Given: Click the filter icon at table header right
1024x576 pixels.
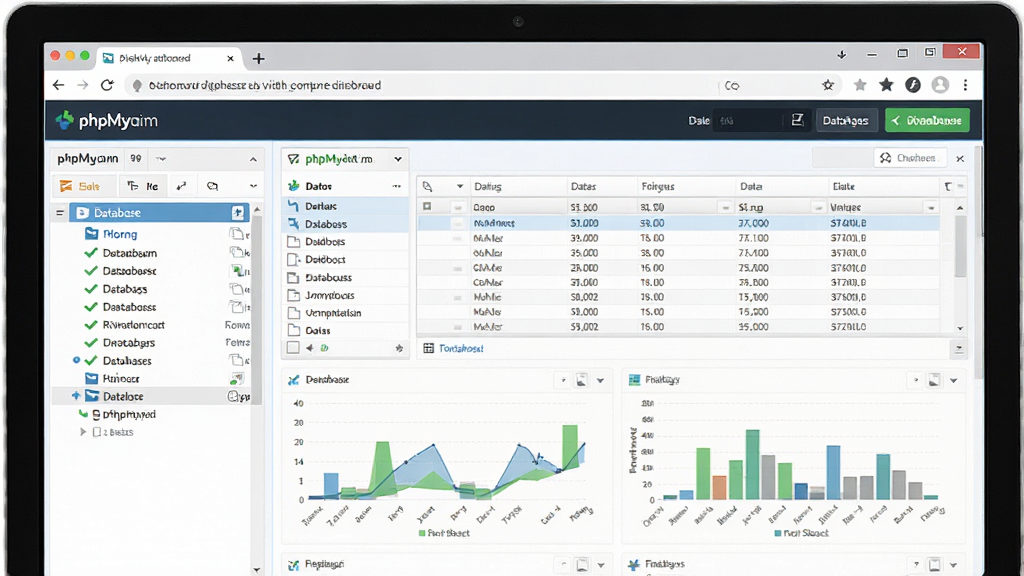Looking at the screenshot, I should (948, 187).
